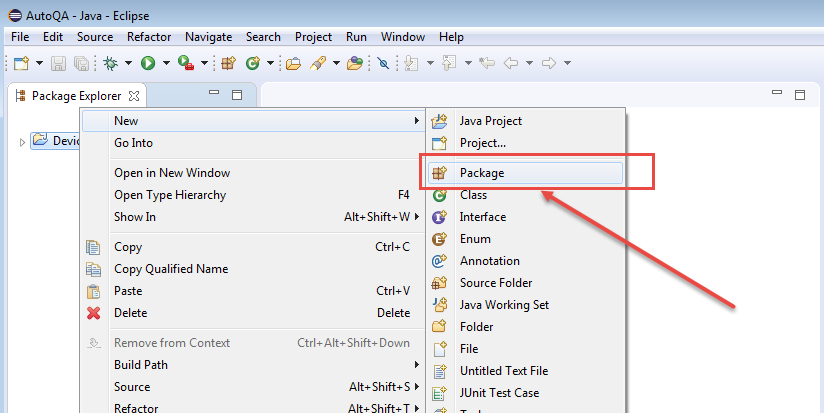Close the Package Explorer view tab
The width and height of the screenshot is (824, 413).
pyautogui.click(x=134, y=96)
